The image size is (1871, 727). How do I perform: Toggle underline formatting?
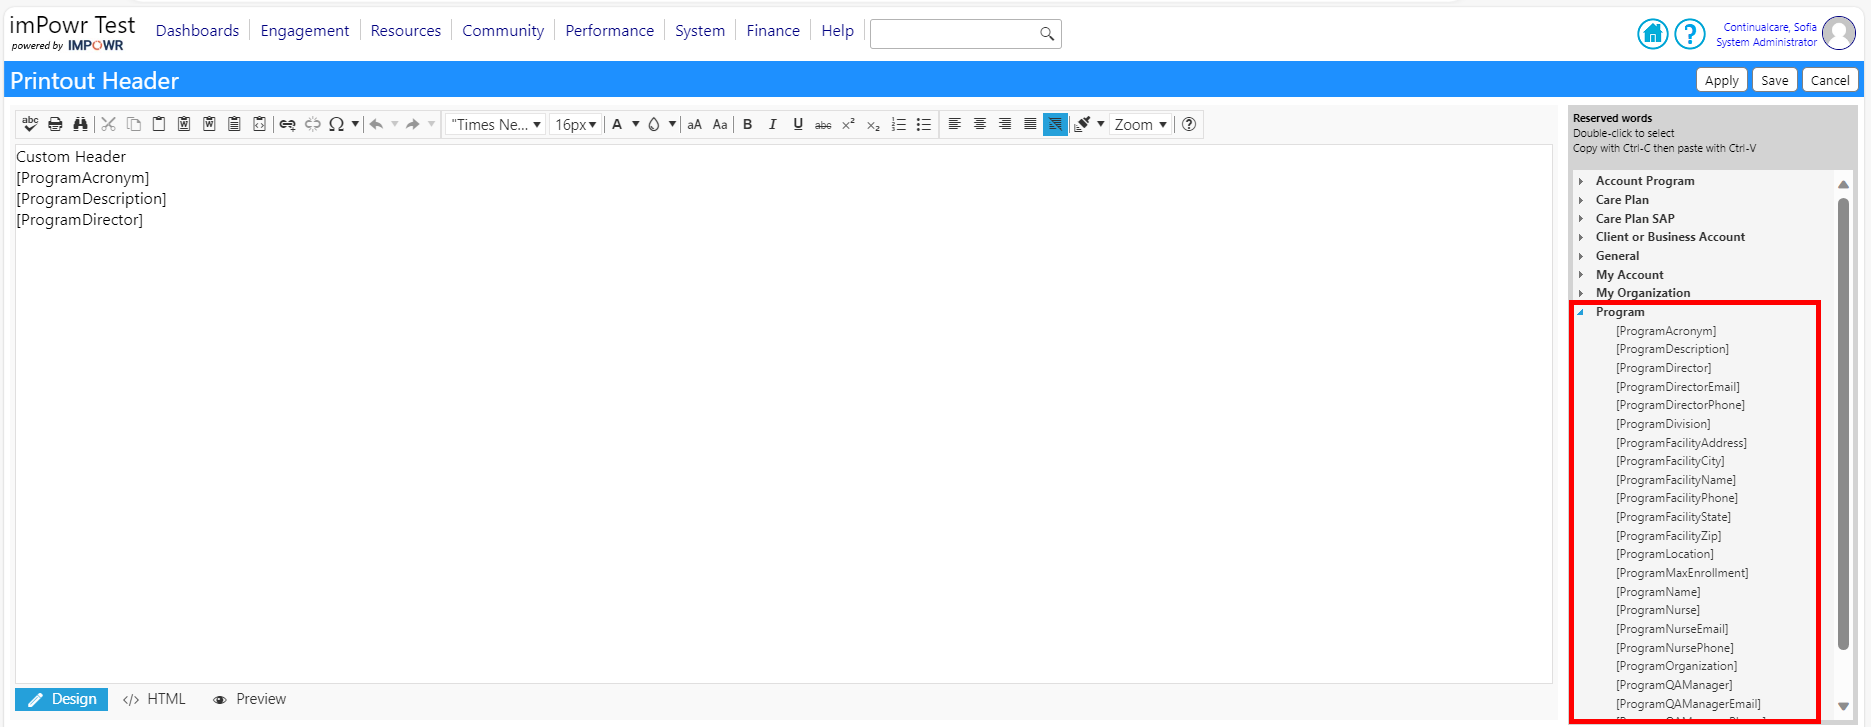797,124
